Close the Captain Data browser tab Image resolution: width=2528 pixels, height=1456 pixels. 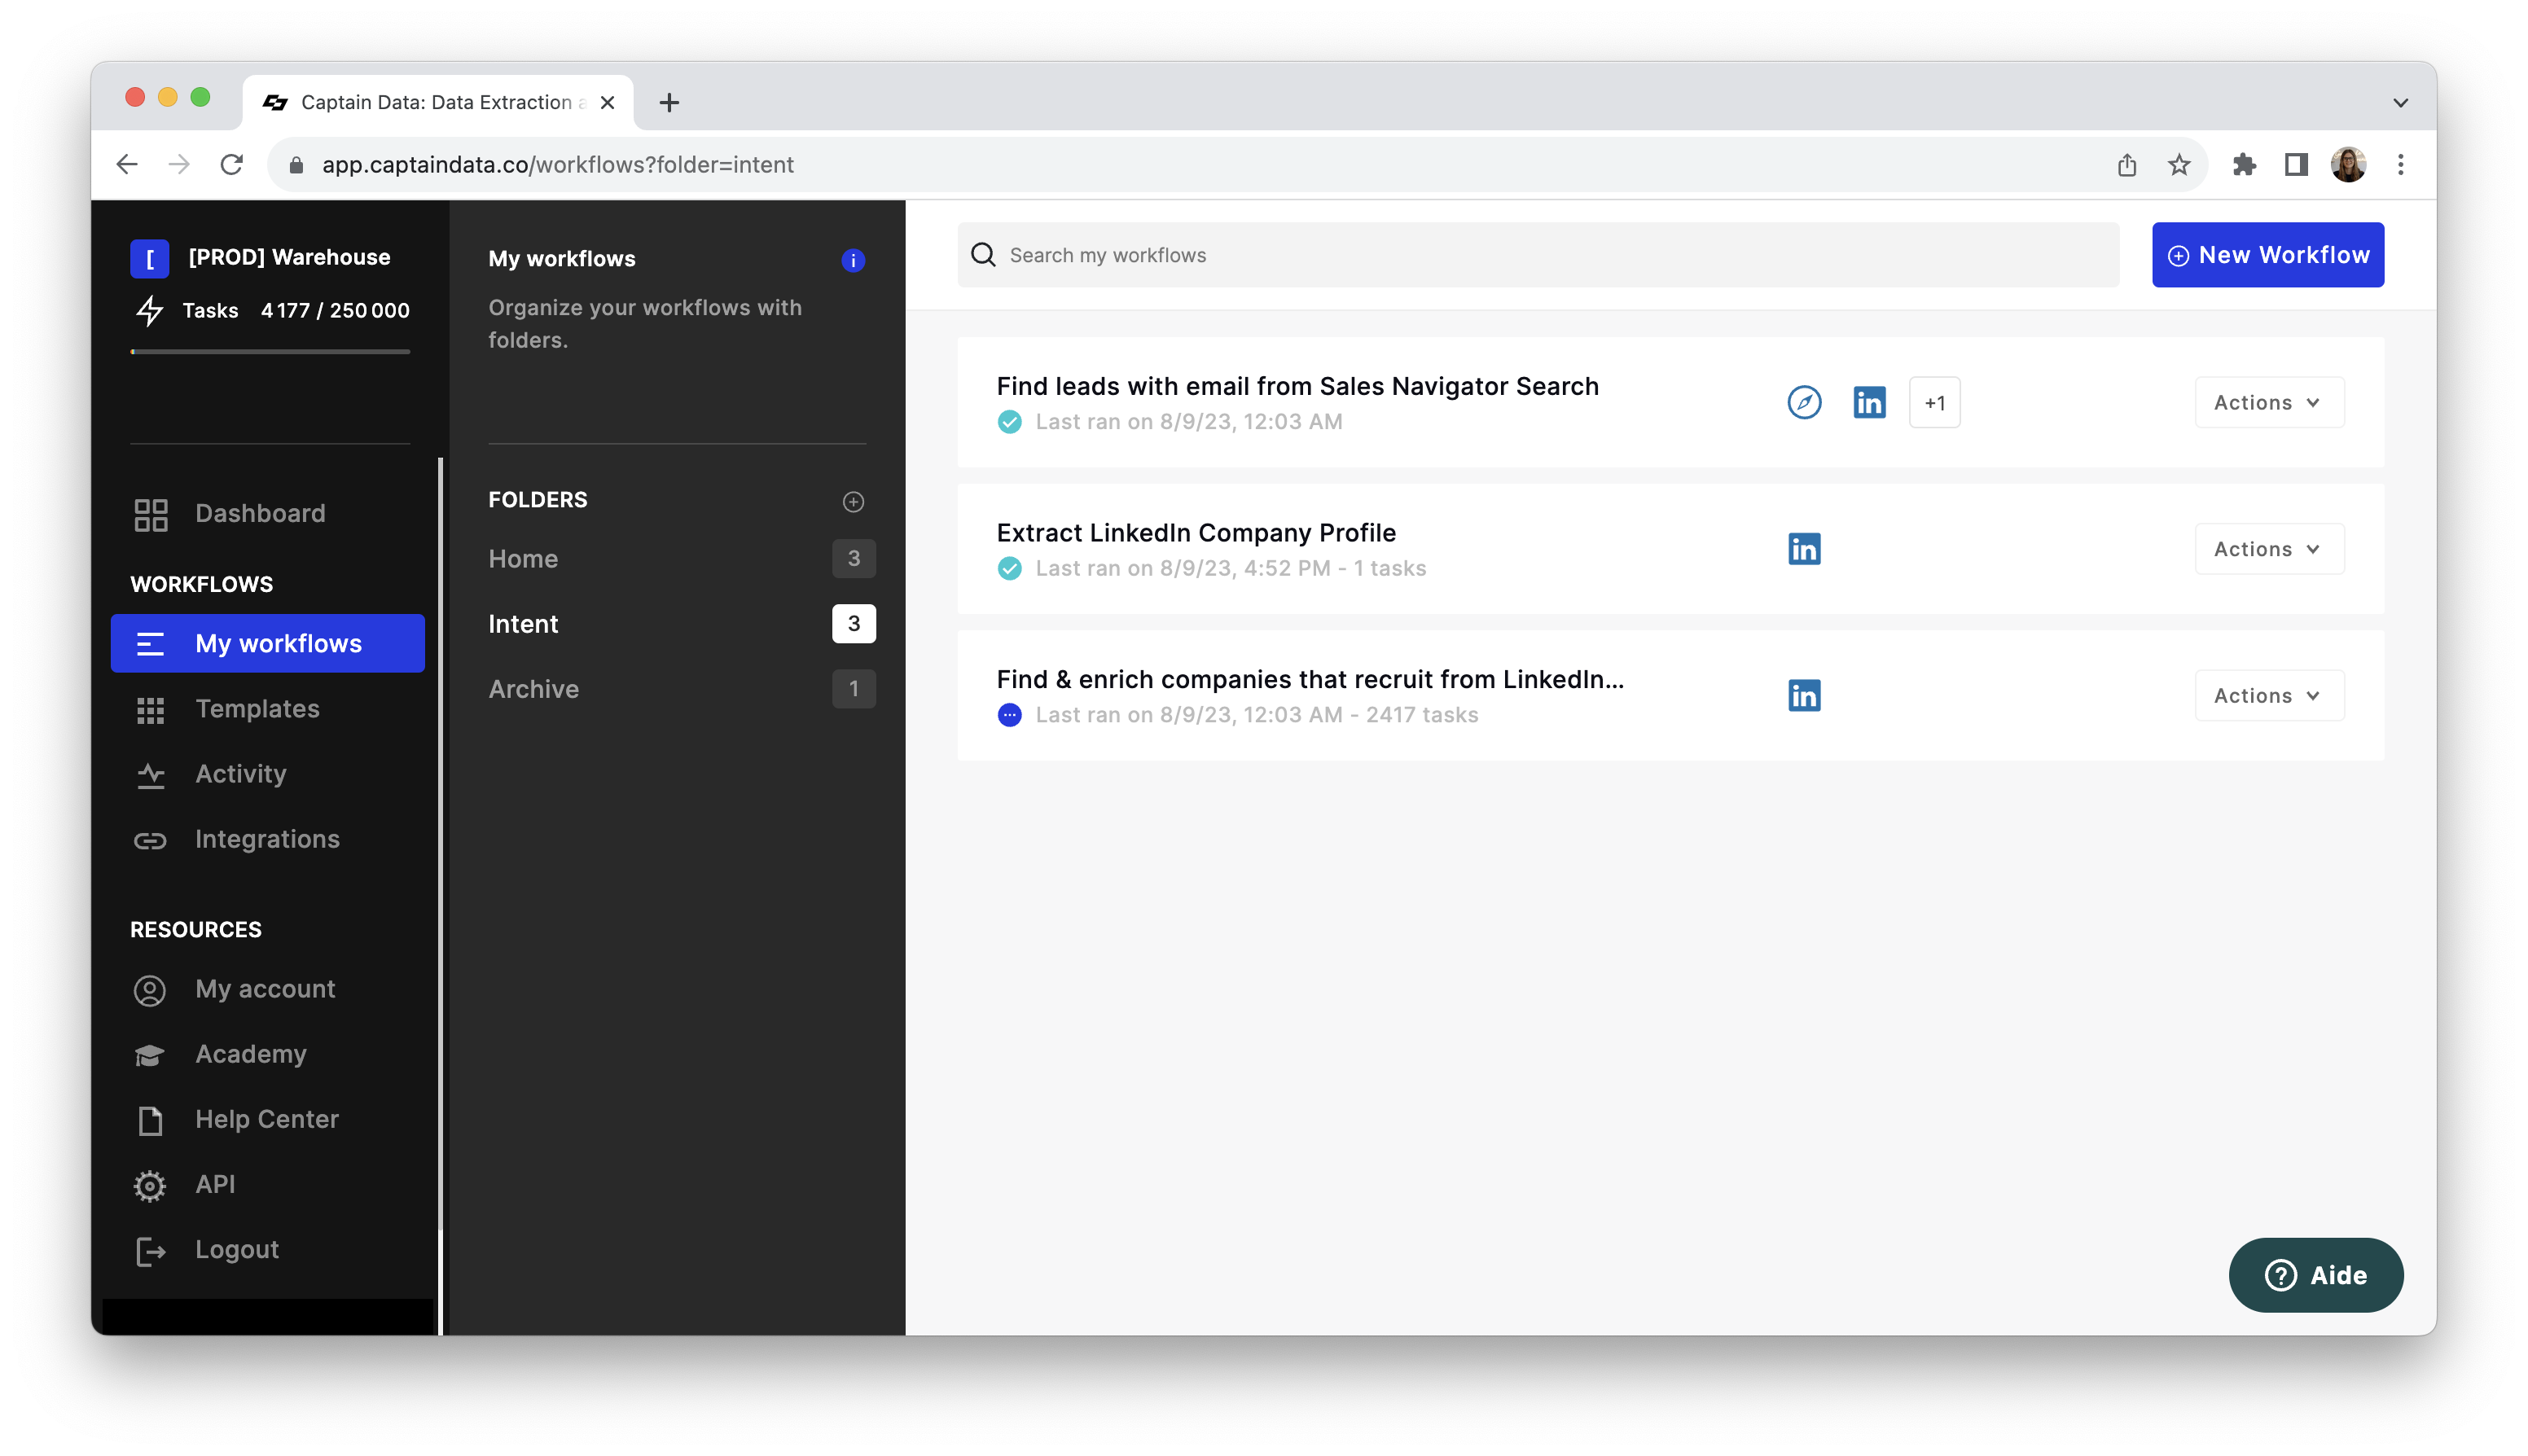coord(607,102)
